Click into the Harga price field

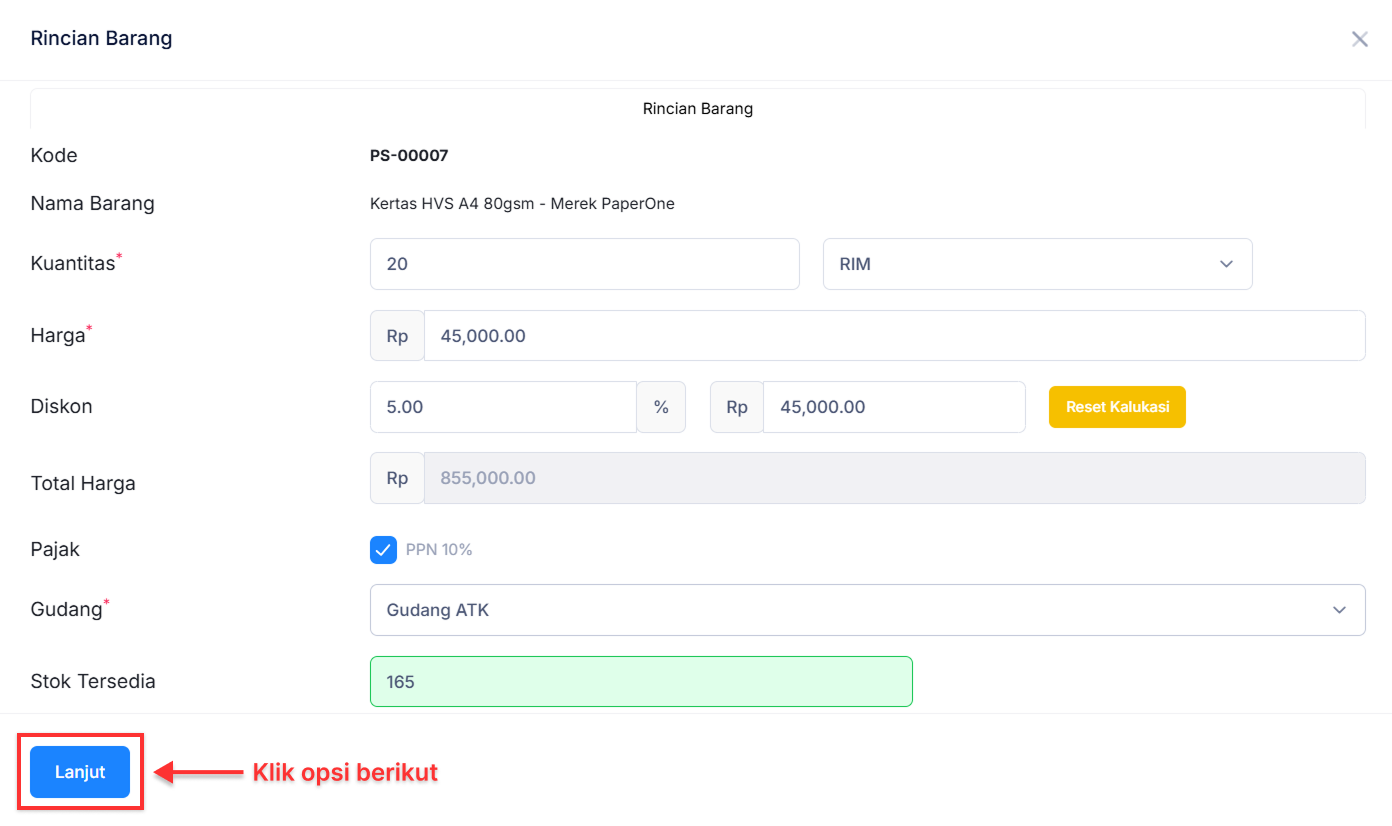[x=894, y=336]
